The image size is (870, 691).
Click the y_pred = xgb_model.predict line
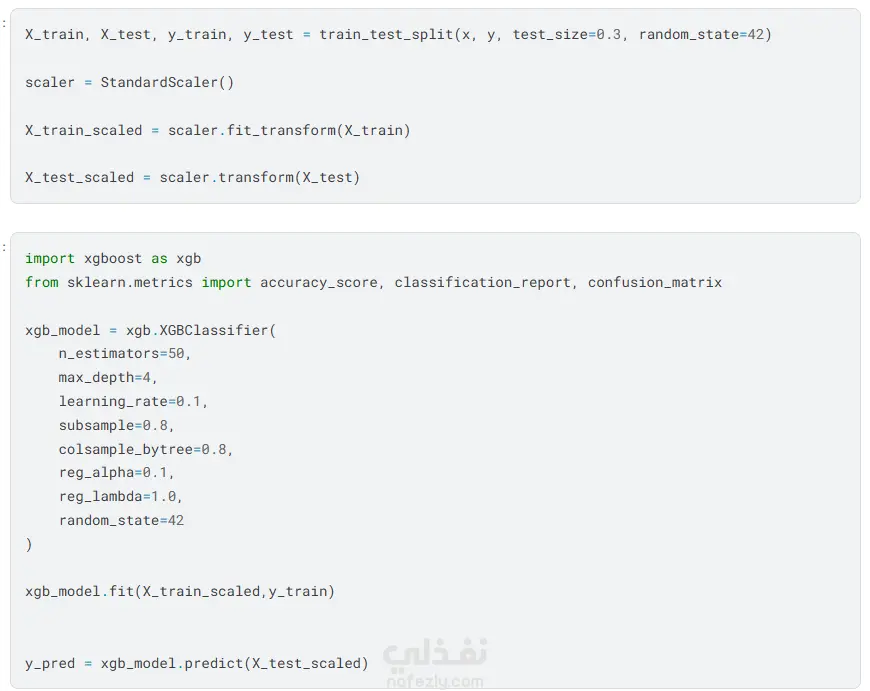[x=197, y=663]
